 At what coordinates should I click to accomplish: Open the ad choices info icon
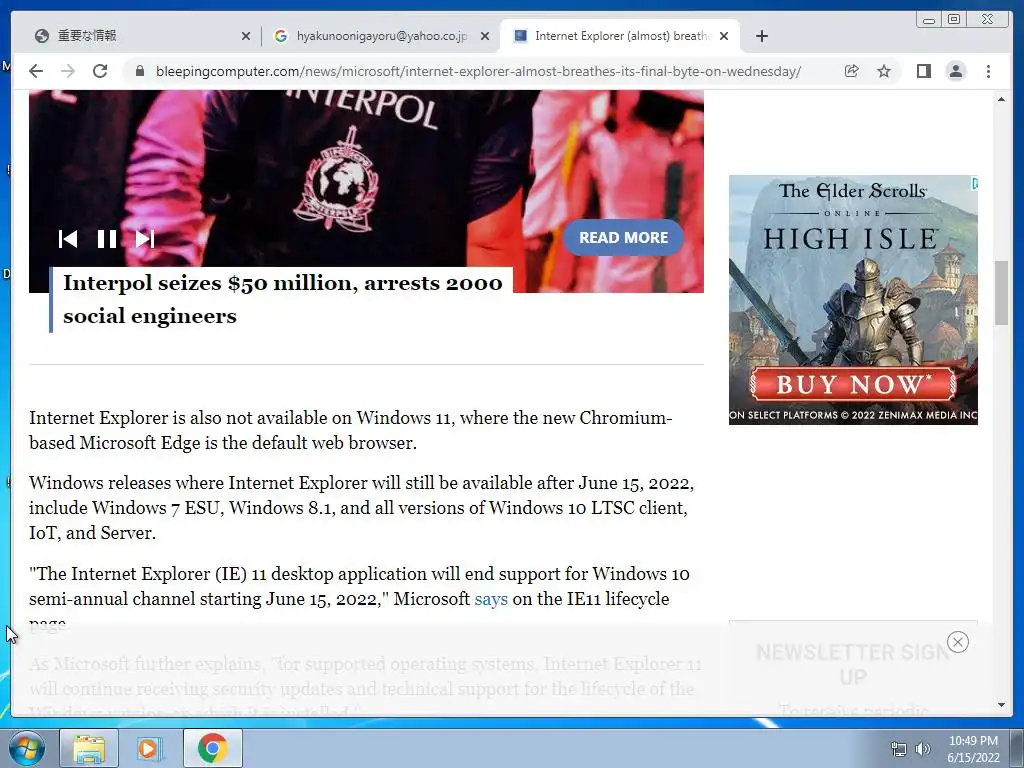[974, 184]
